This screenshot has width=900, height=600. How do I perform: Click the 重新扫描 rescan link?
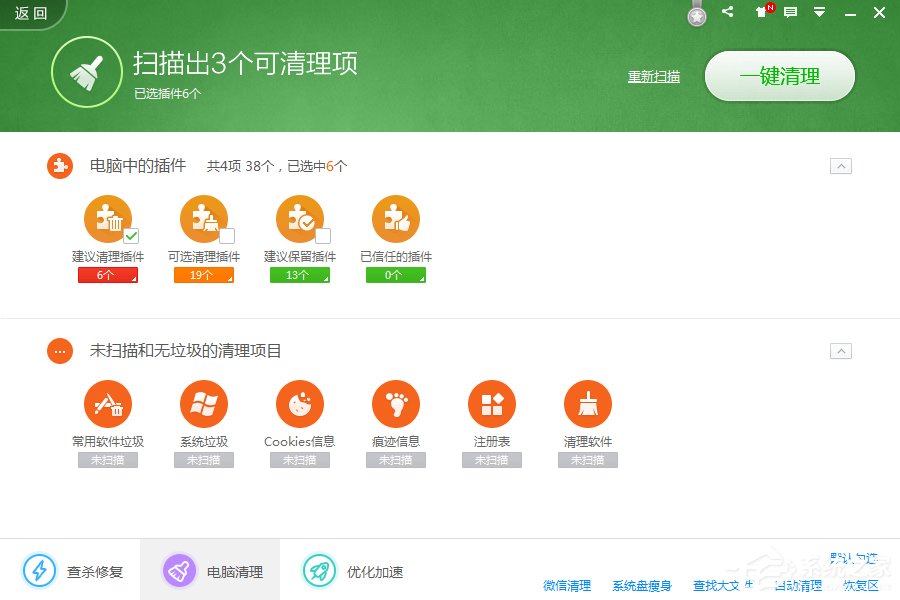pyautogui.click(x=655, y=76)
